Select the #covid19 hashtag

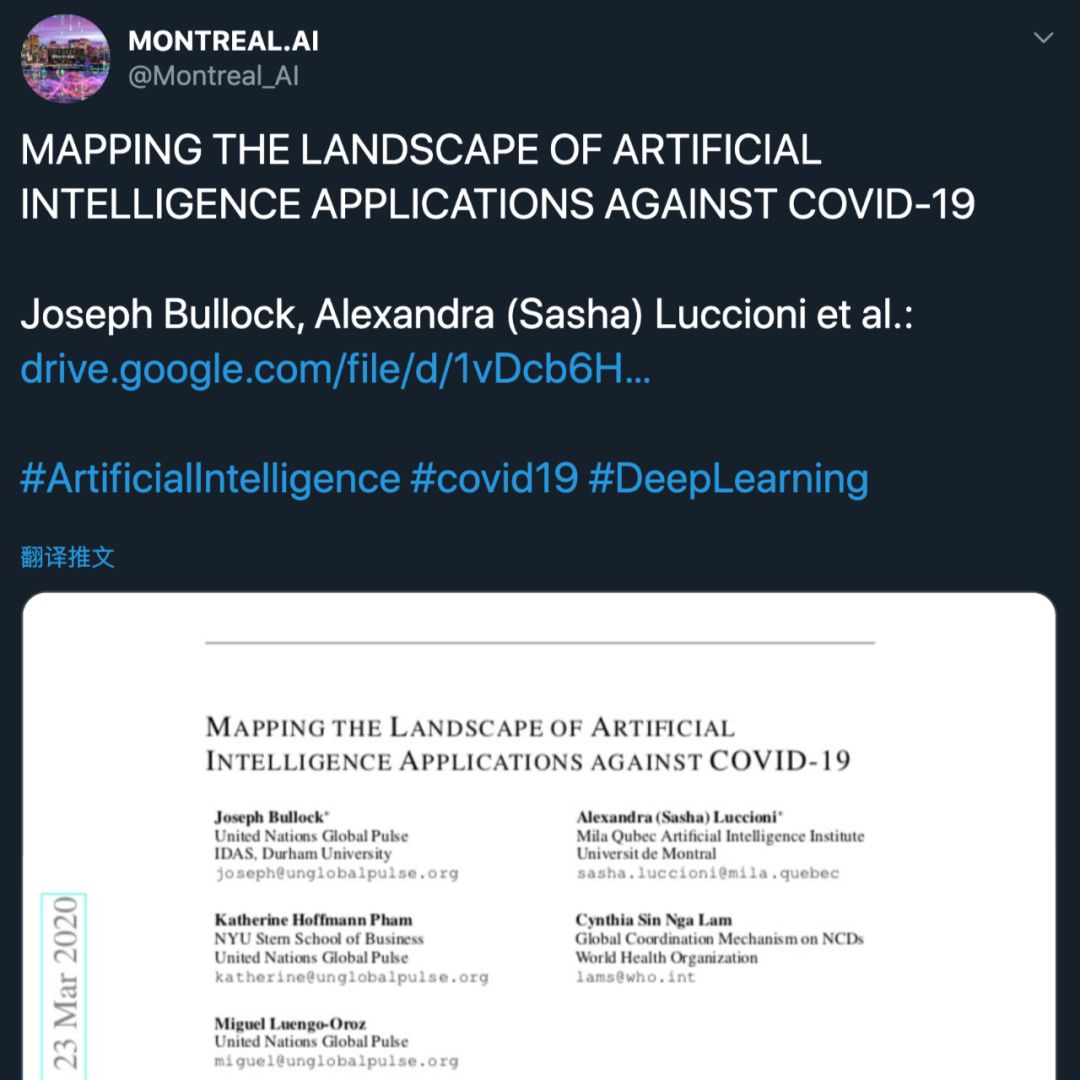(494, 478)
